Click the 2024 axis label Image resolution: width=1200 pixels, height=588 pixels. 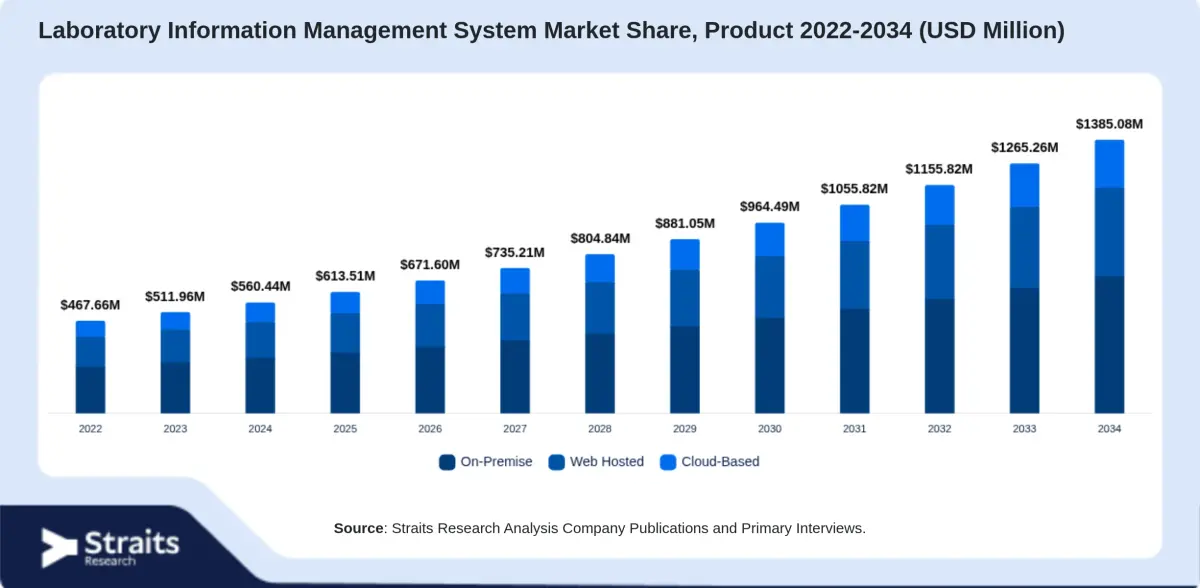click(x=260, y=428)
